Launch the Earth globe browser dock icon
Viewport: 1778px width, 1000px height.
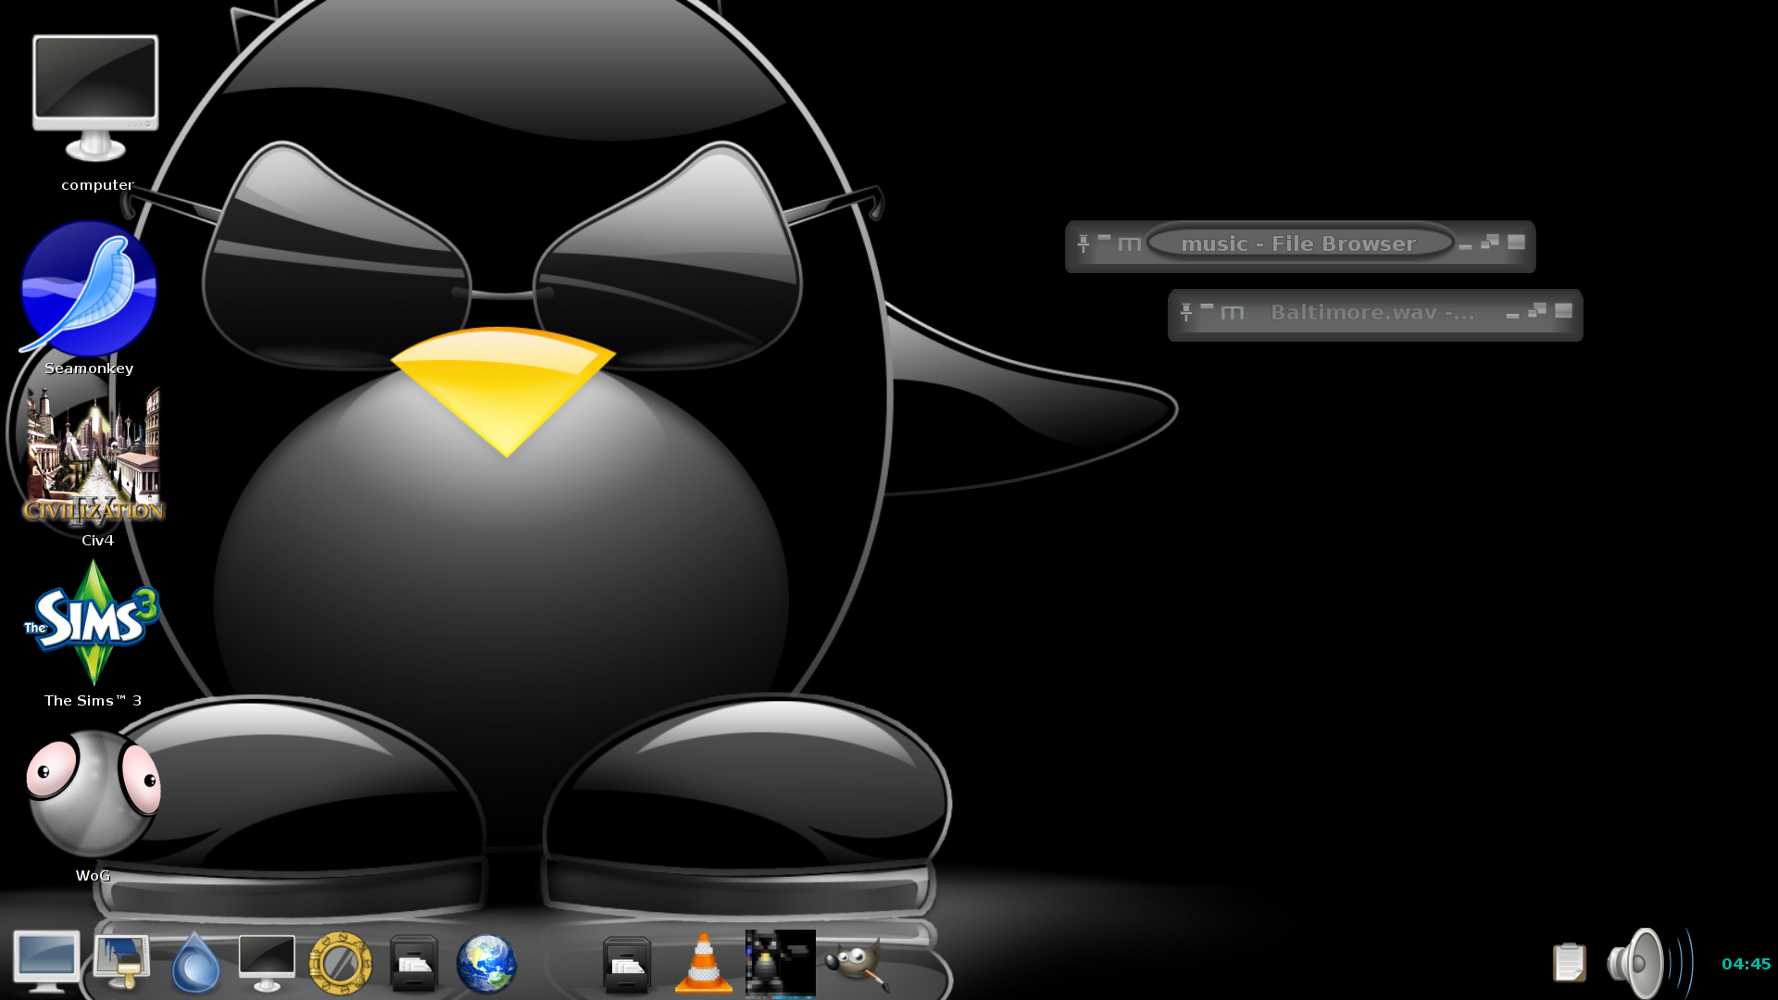pos(486,963)
